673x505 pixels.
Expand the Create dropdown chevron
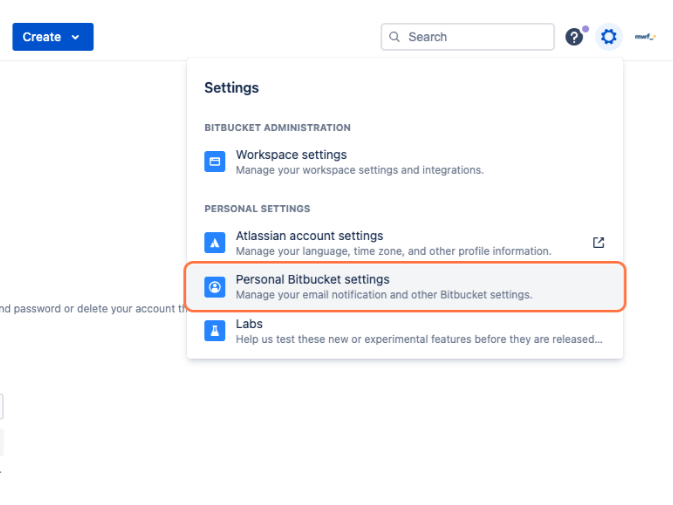pyautogui.click(x=76, y=37)
